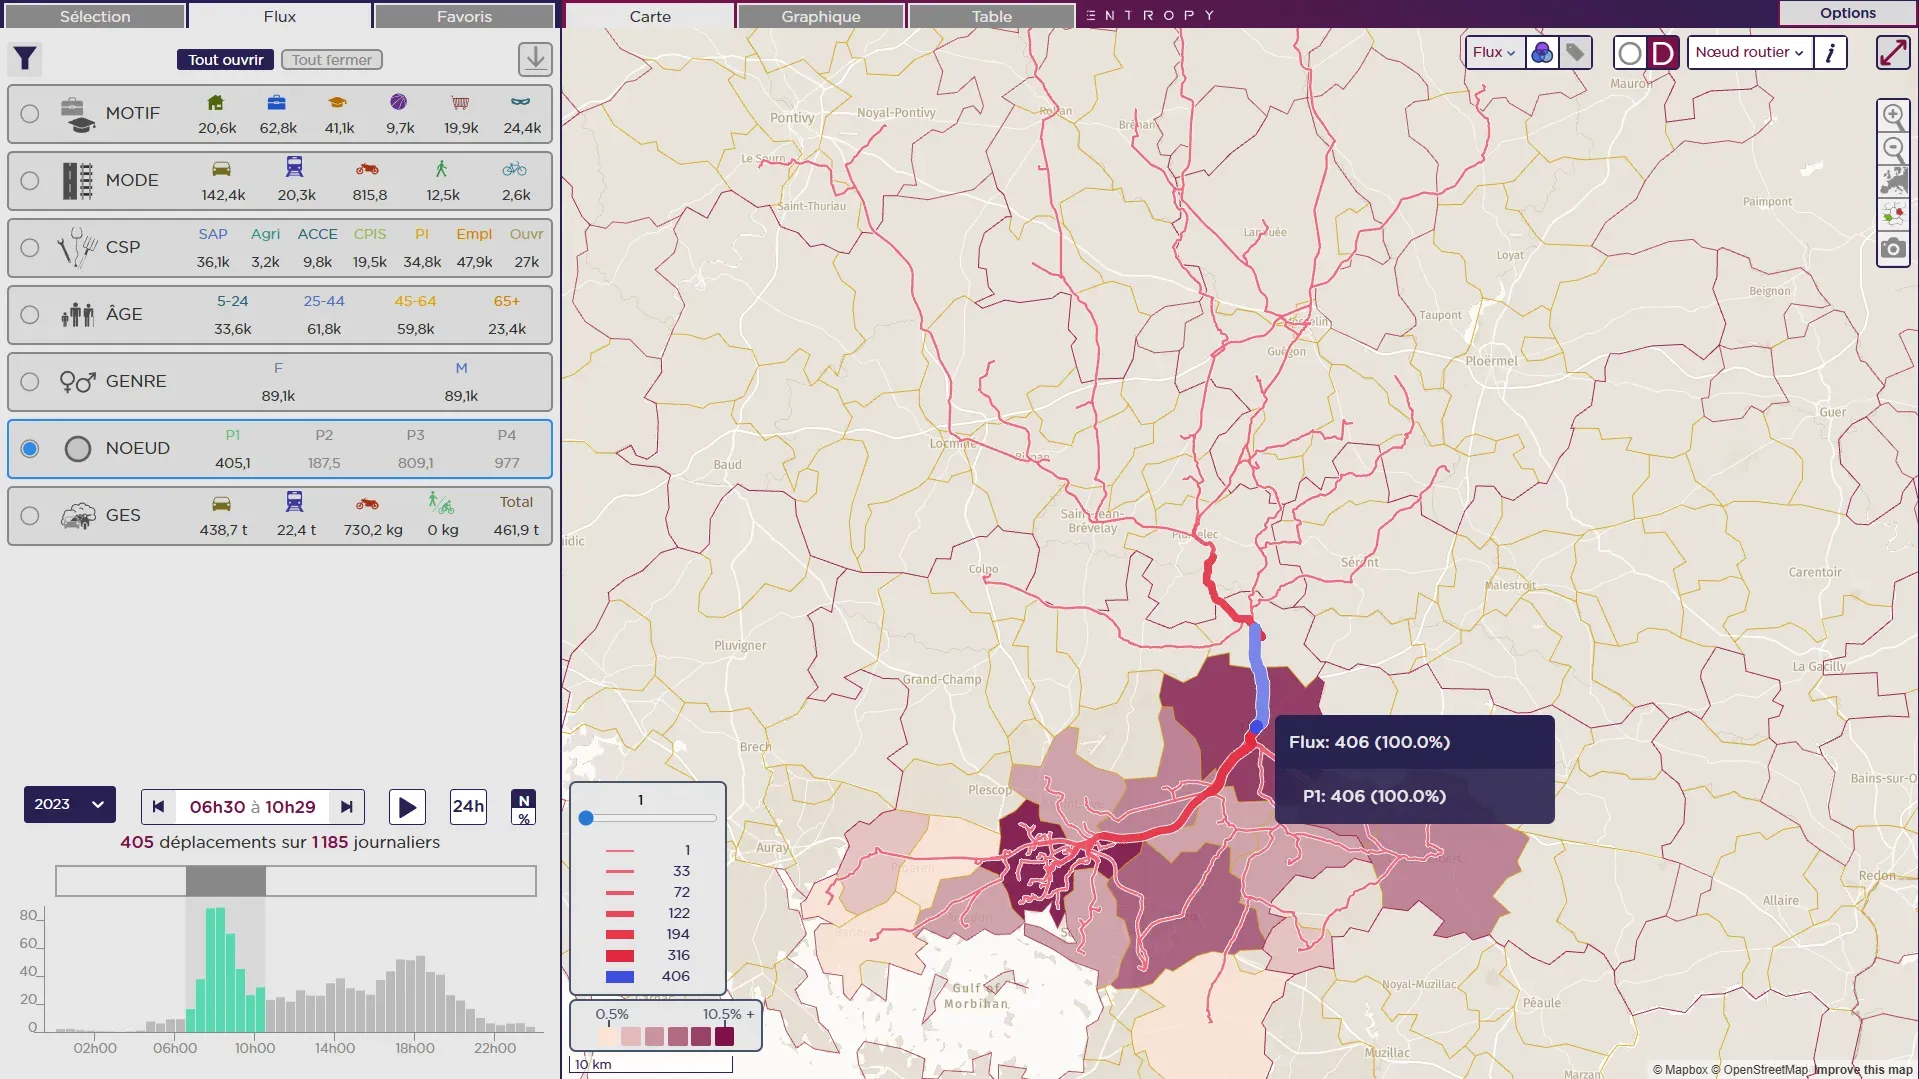Screen dimensions: 1919x1079
Task: Click the P1 405,1 value in NOEUD row
Action: [x=233, y=463]
